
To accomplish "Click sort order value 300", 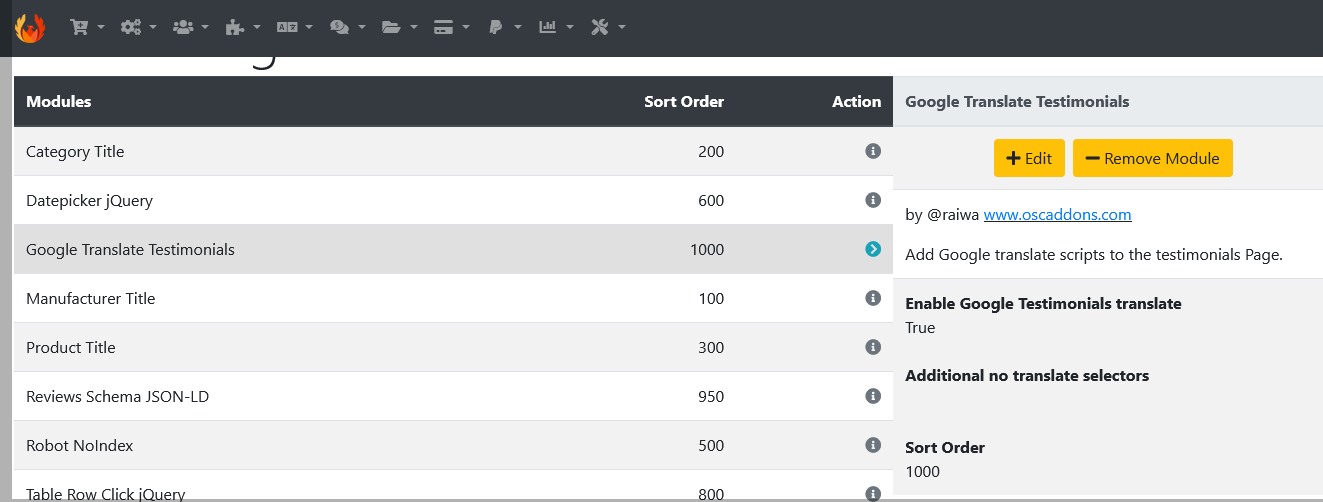I will click(x=711, y=348).
